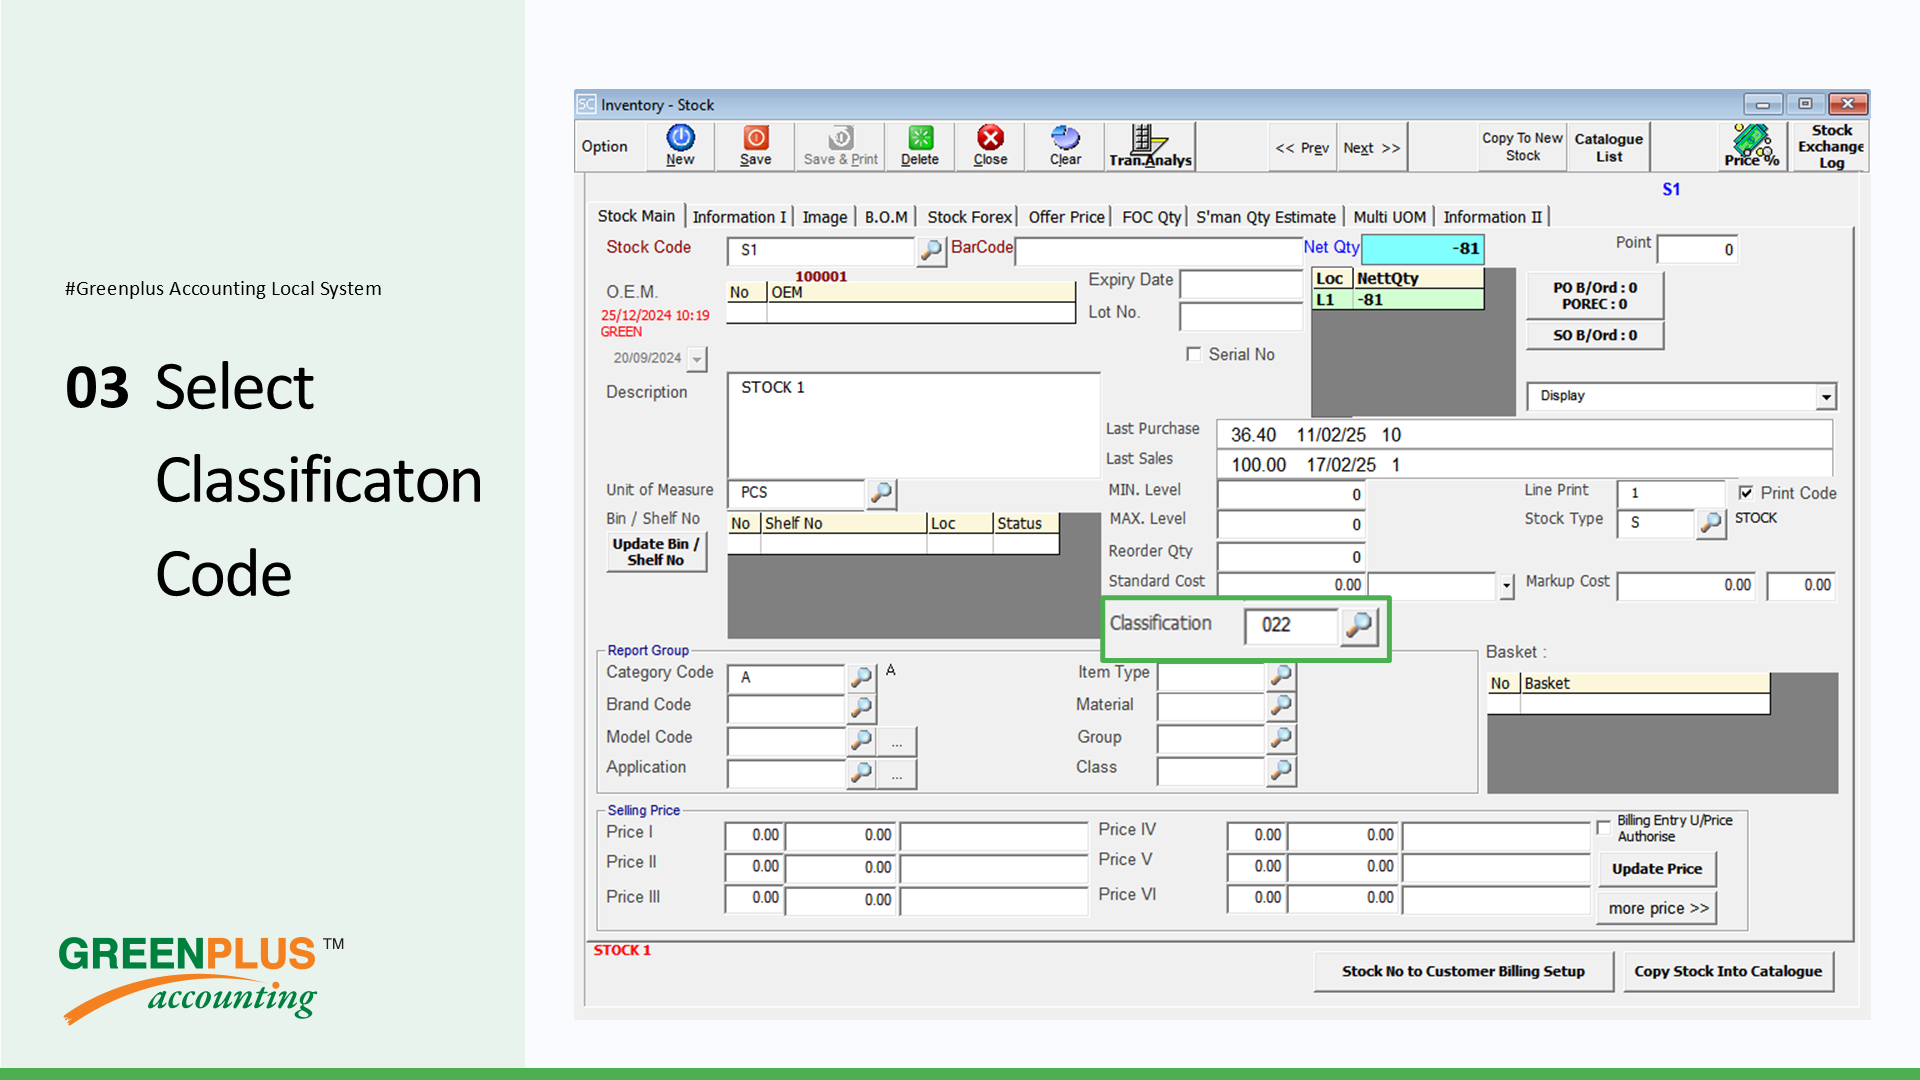The image size is (1920, 1080).
Task: Open Group lookup magnifier
Action: click(x=1281, y=738)
